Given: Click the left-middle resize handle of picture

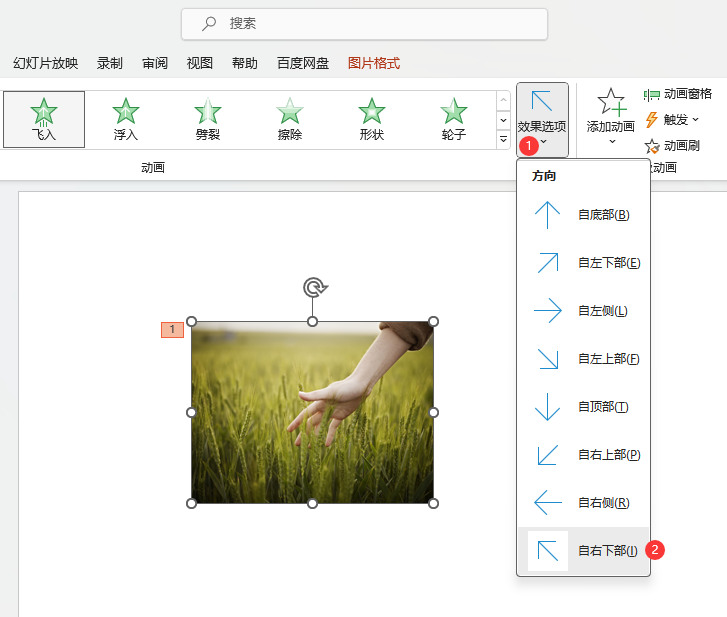Looking at the screenshot, I should pos(191,413).
